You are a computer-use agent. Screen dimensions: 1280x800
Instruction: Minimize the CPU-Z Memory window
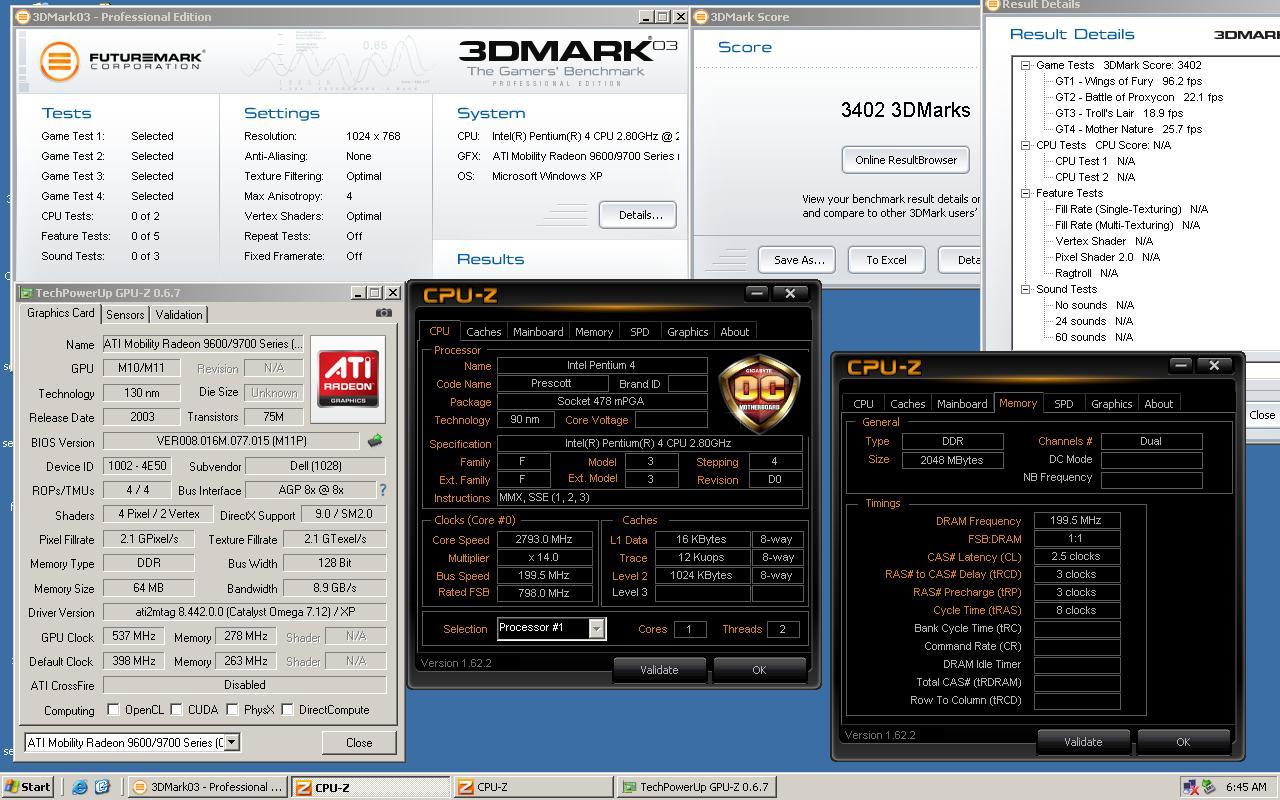(1181, 365)
